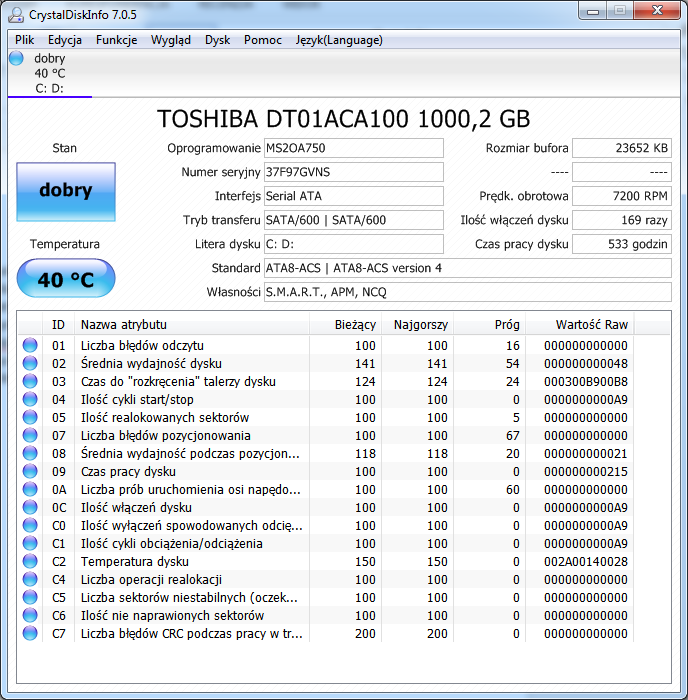Click the Własności field S.M.A.R.T., APM, NCQ
688x700 pixels.
467,292
